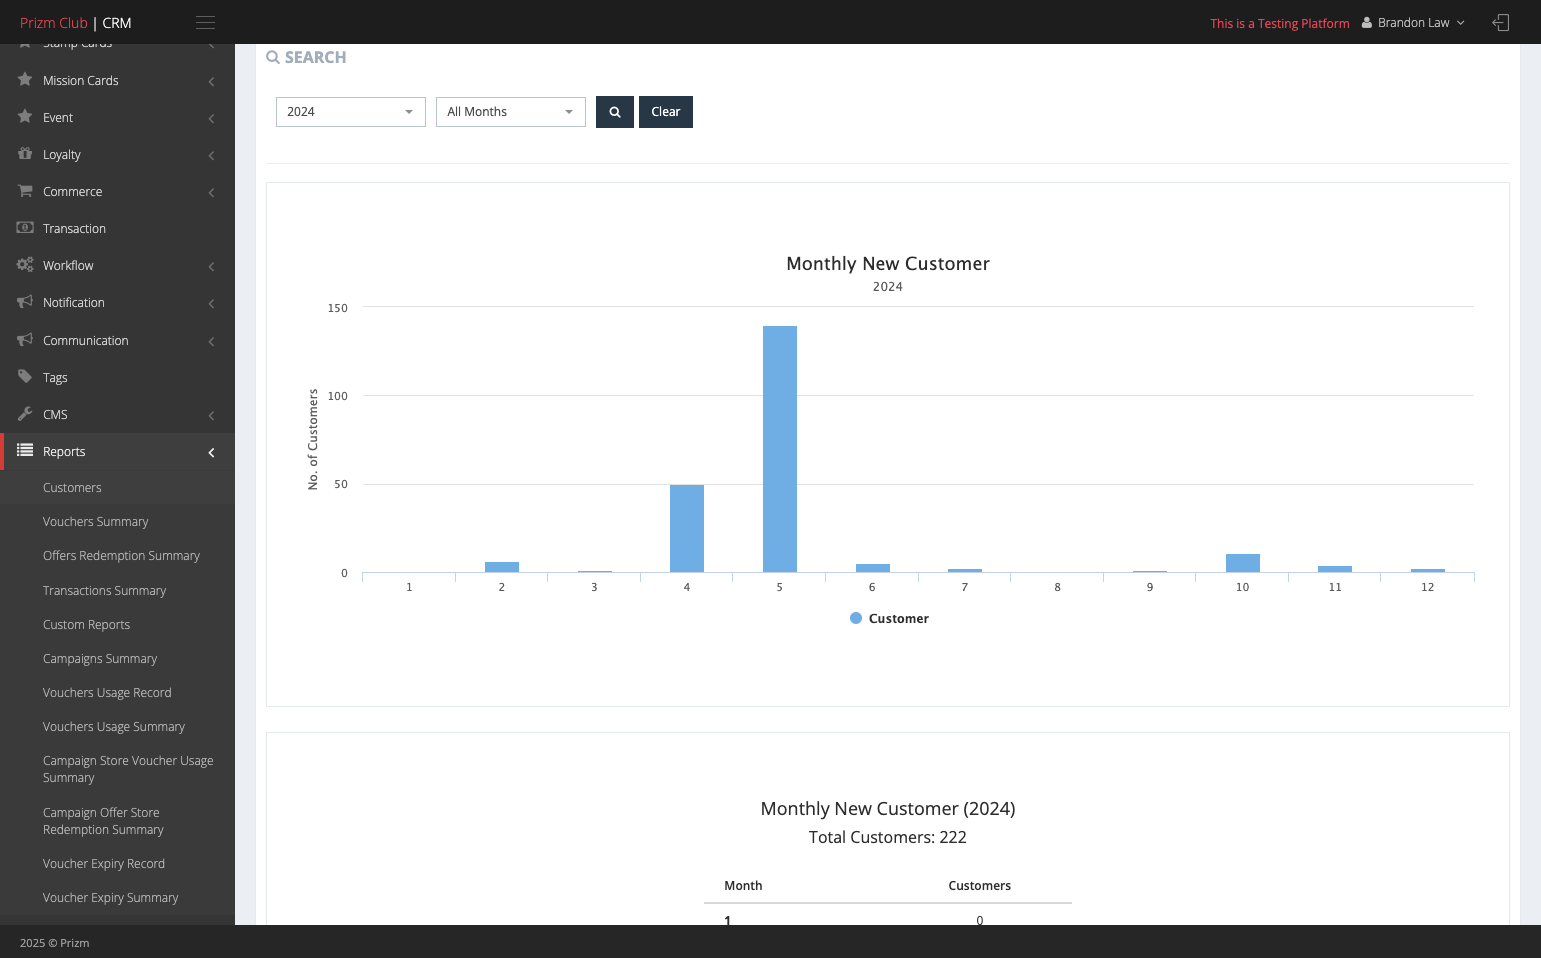Expand the Workflow menu chevron
This screenshot has height=958, width=1541.
click(x=211, y=267)
